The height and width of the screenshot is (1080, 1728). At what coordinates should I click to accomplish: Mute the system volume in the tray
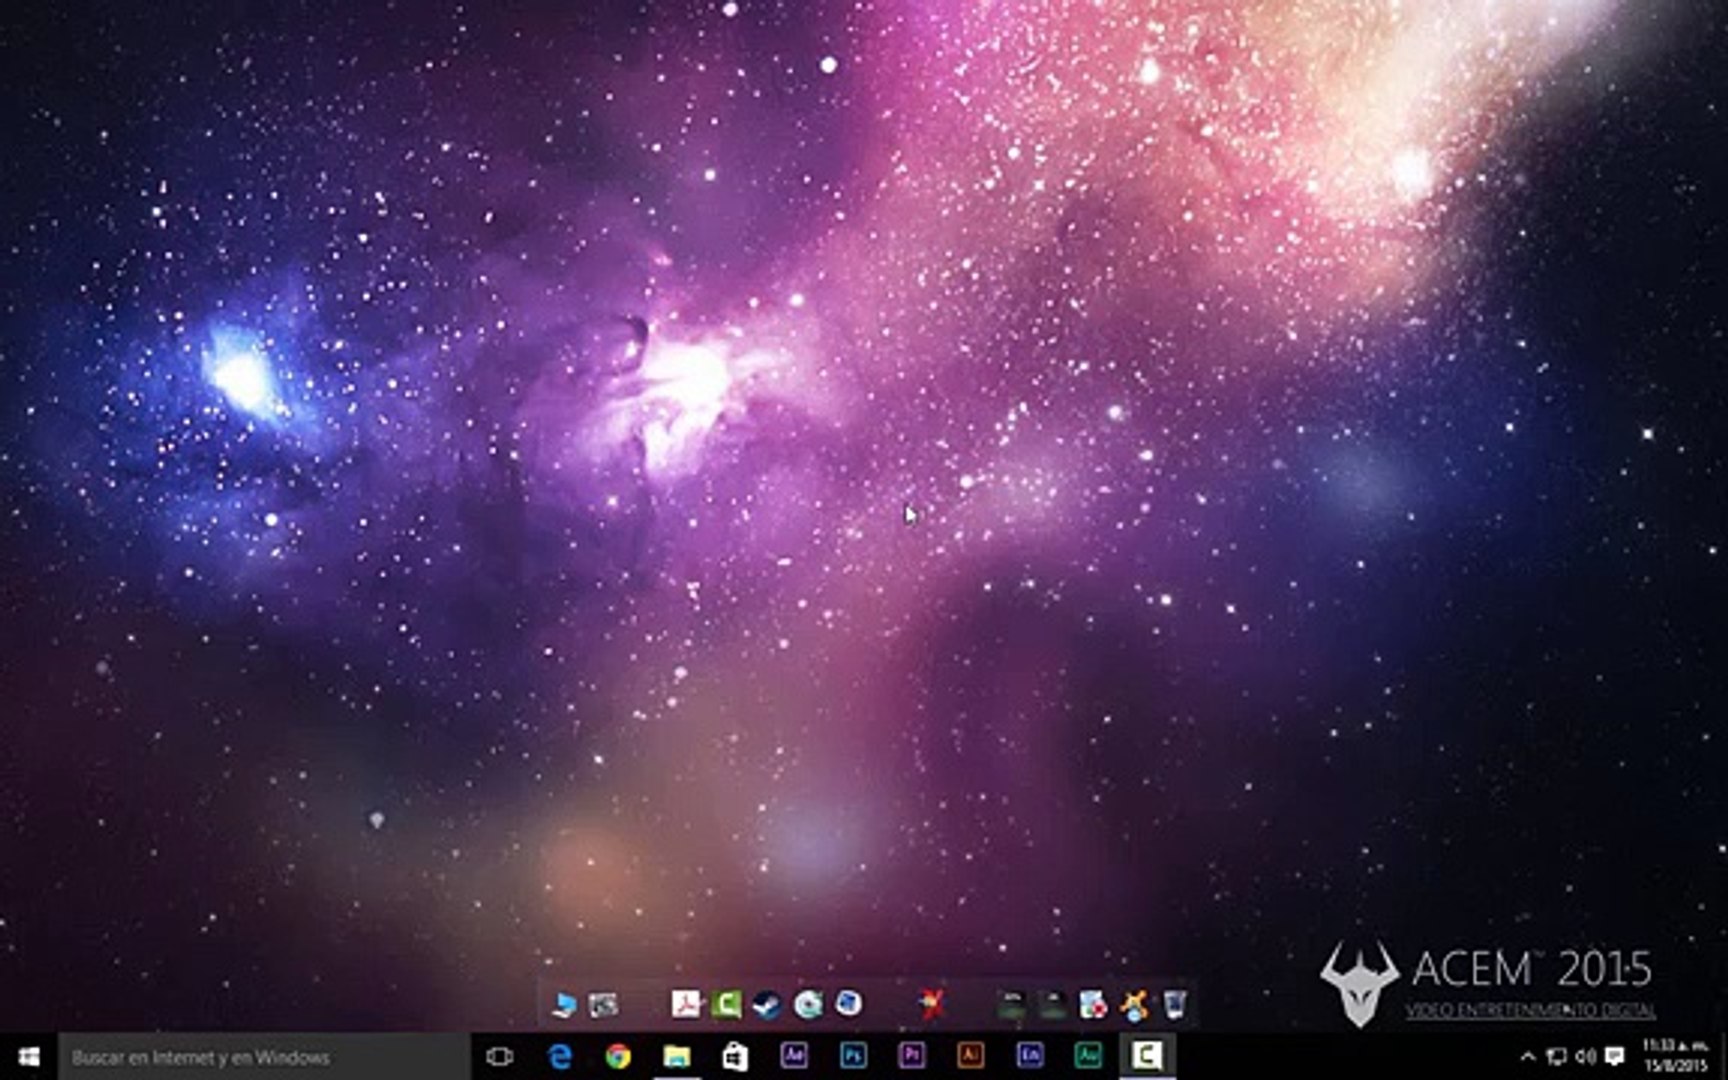point(1587,1055)
